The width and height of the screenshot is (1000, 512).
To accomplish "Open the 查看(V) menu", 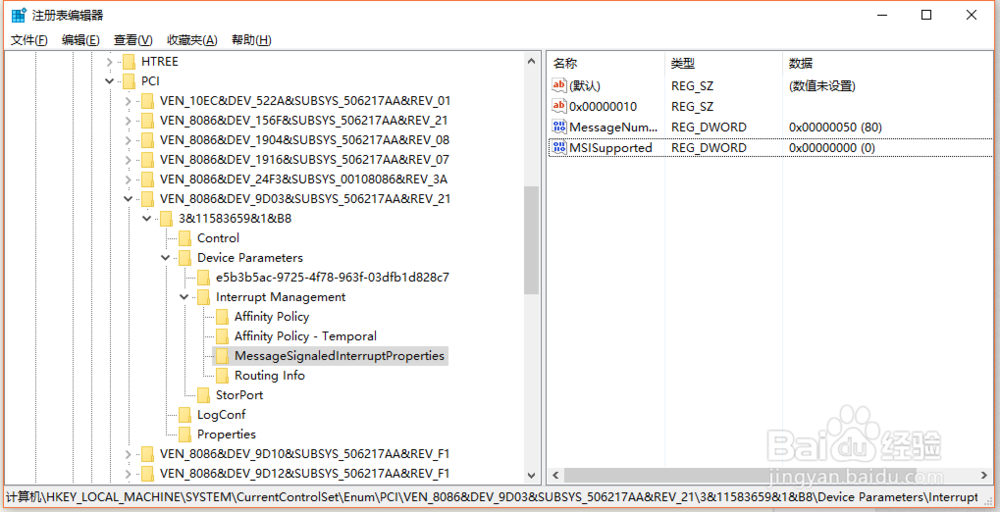I will [133, 40].
